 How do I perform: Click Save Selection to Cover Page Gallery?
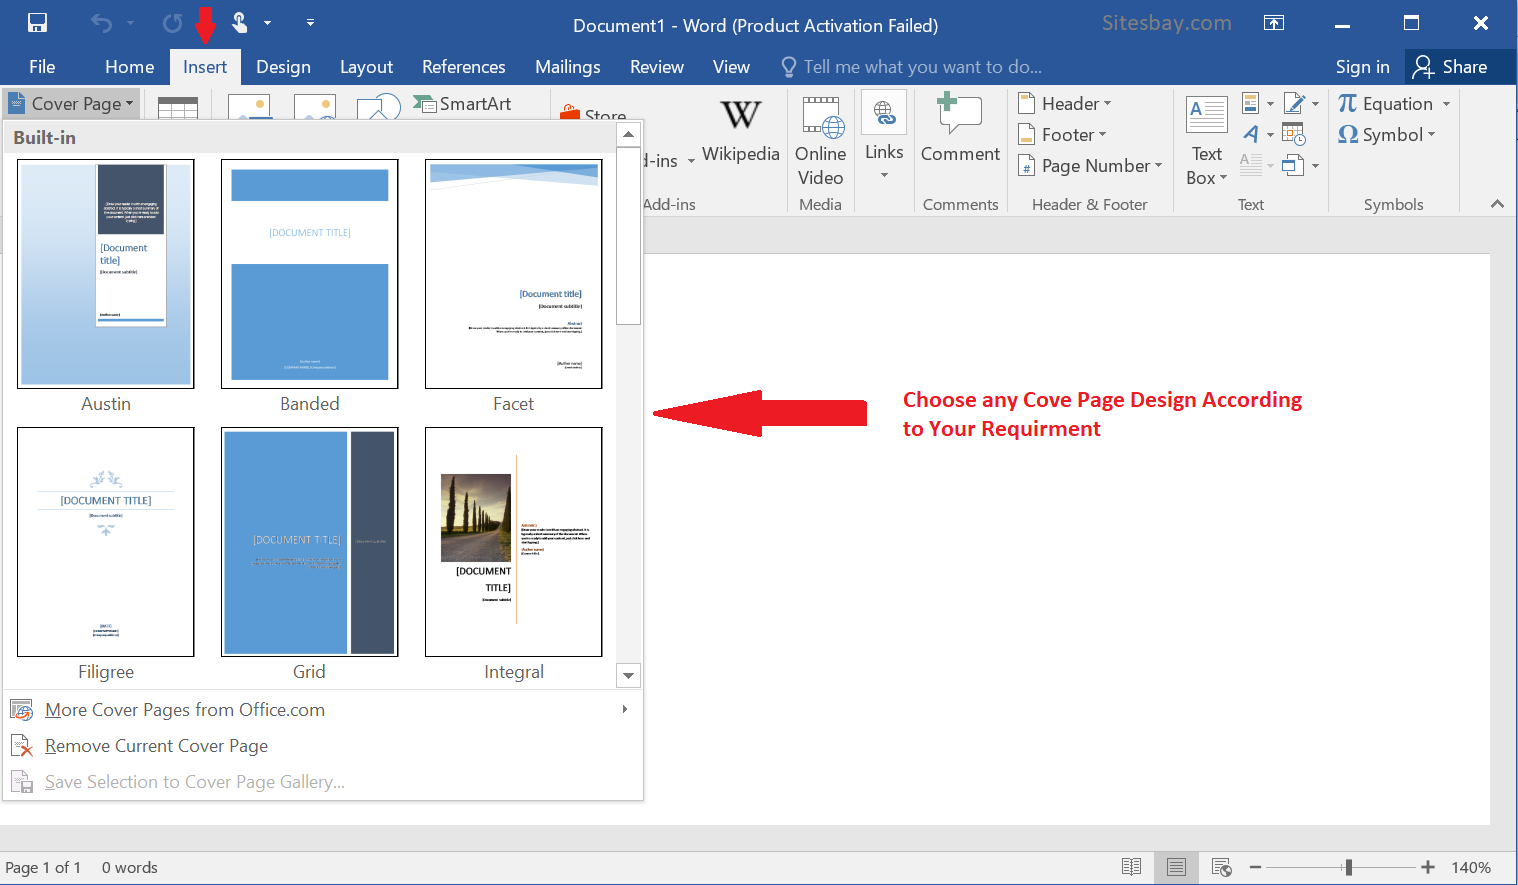(x=322, y=782)
